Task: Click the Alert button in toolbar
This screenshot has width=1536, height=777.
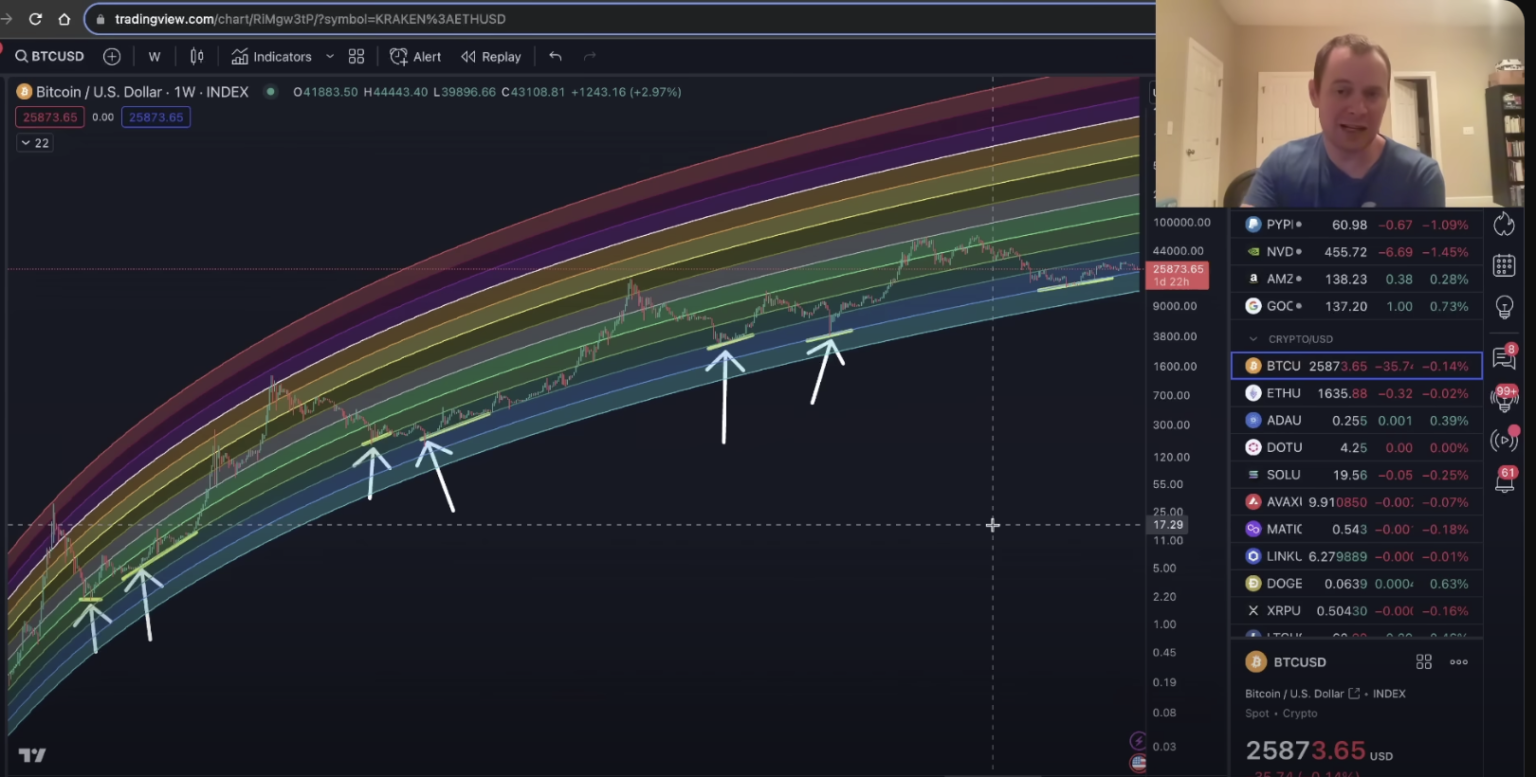Action: tap(416, 57)
